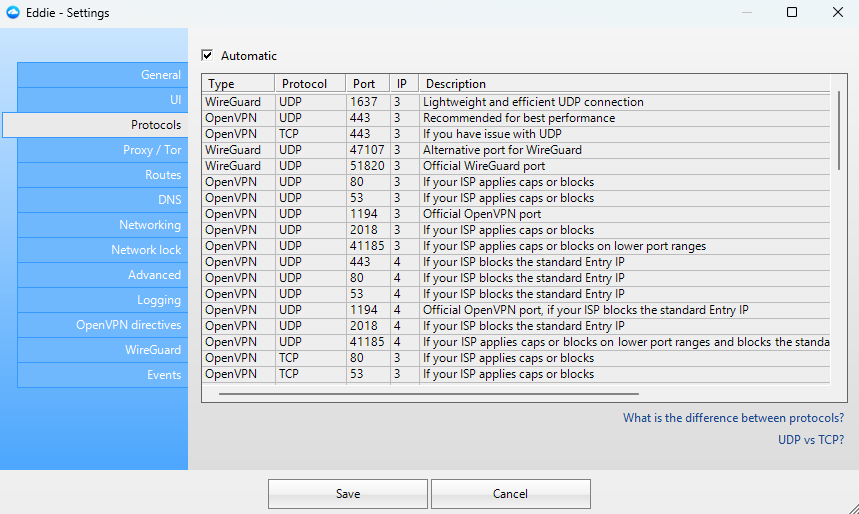Select OpenVPN TCP port 53 row
Screen dimensions: 859x514
click(x=516, y=374)
